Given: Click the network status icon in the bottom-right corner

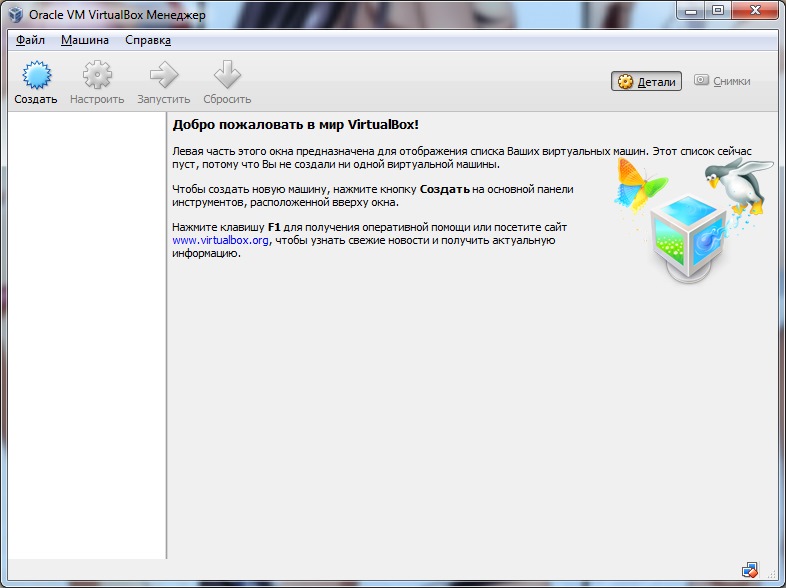Looking at the screenshot, I should (749, 570).
